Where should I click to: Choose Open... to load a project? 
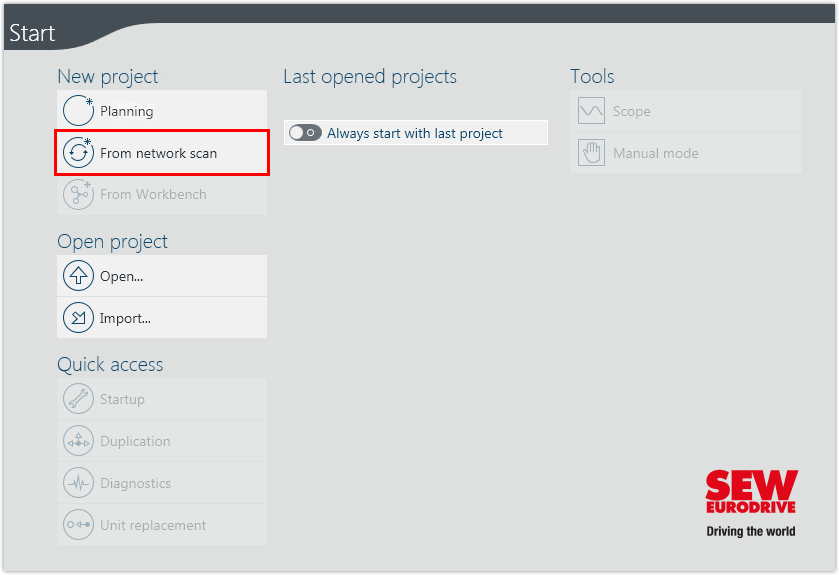(121, 276)
